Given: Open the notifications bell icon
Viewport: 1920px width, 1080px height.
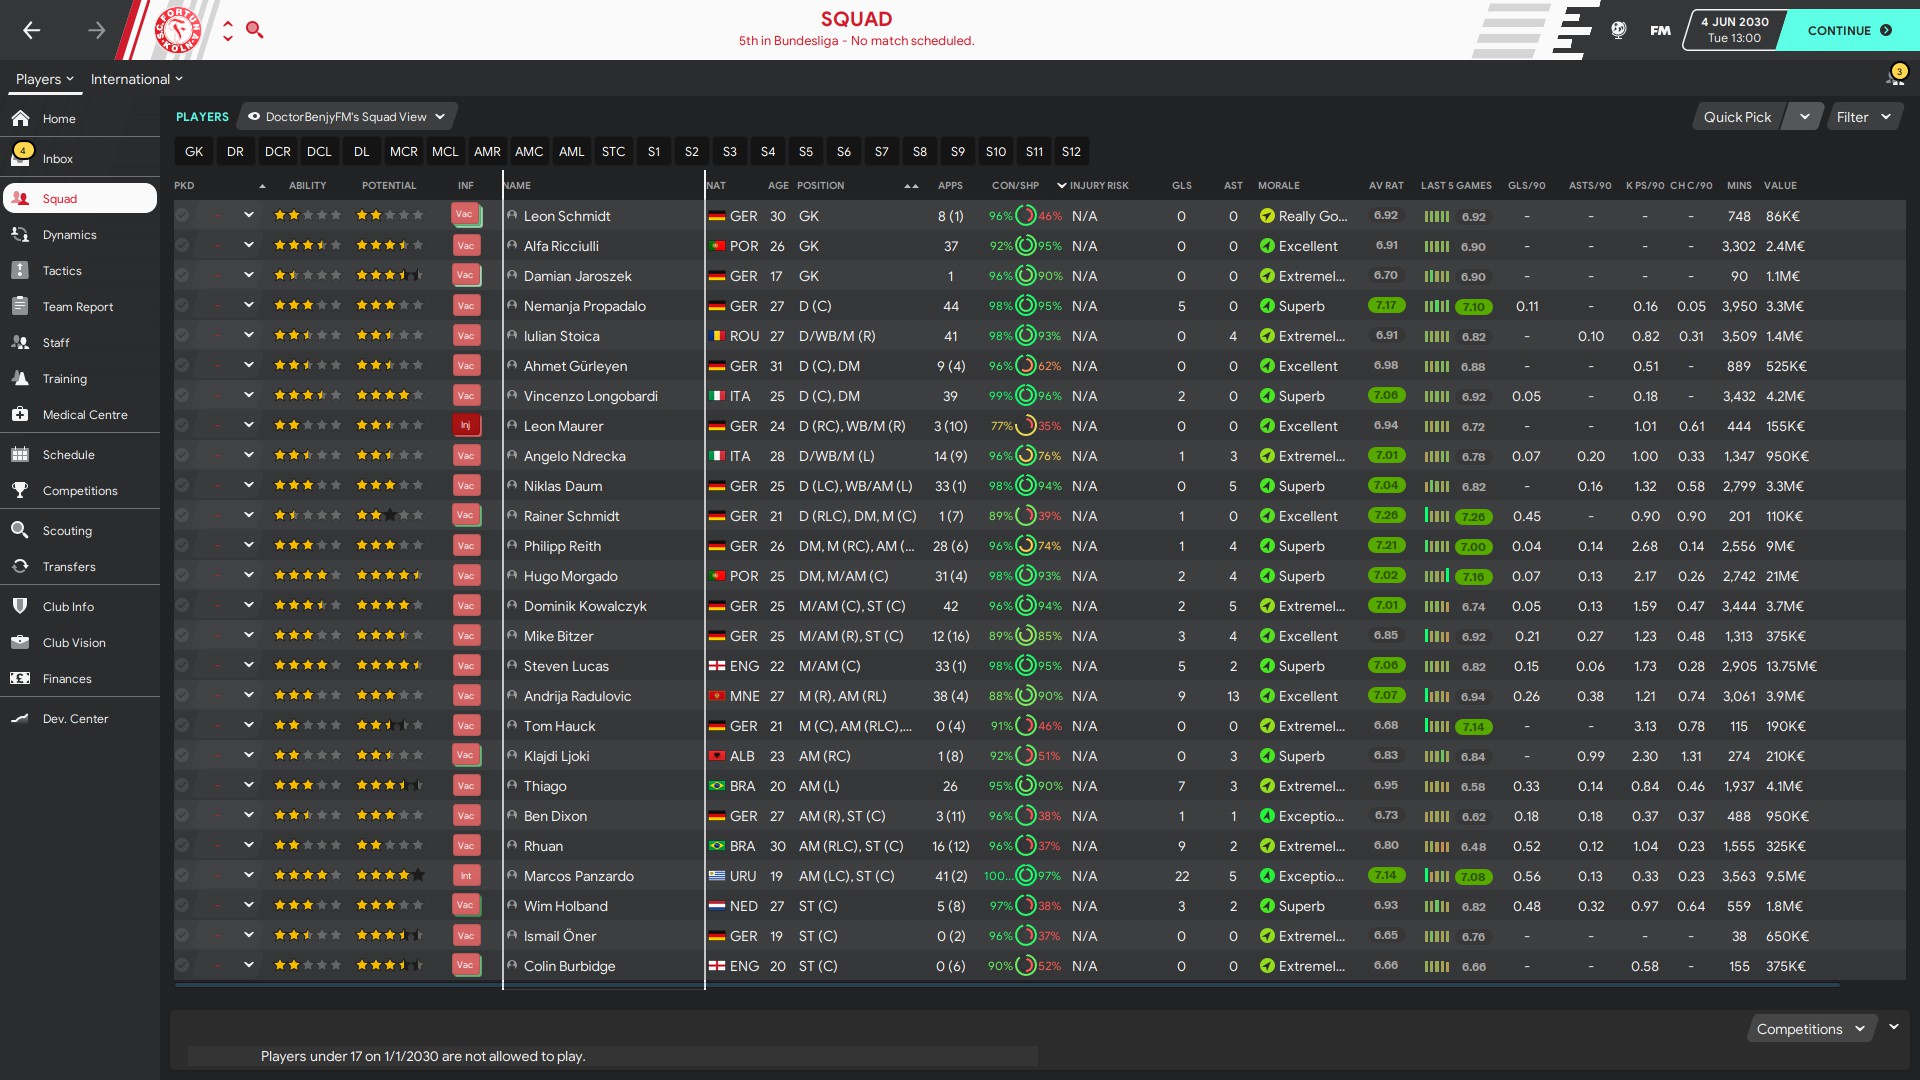Looking at the screenshot, I should [1894, 77].
